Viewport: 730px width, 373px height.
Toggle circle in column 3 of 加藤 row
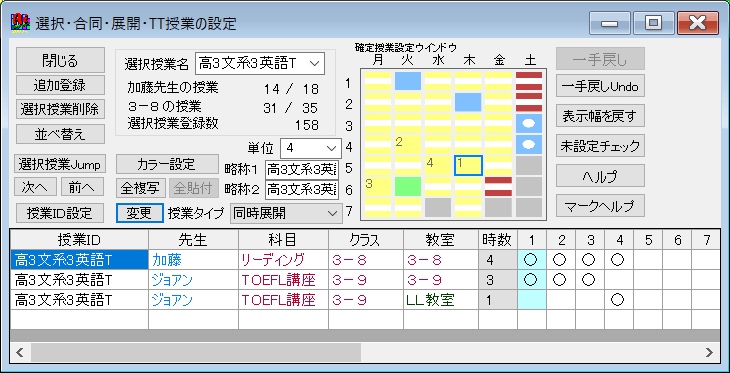coord(589,260)
